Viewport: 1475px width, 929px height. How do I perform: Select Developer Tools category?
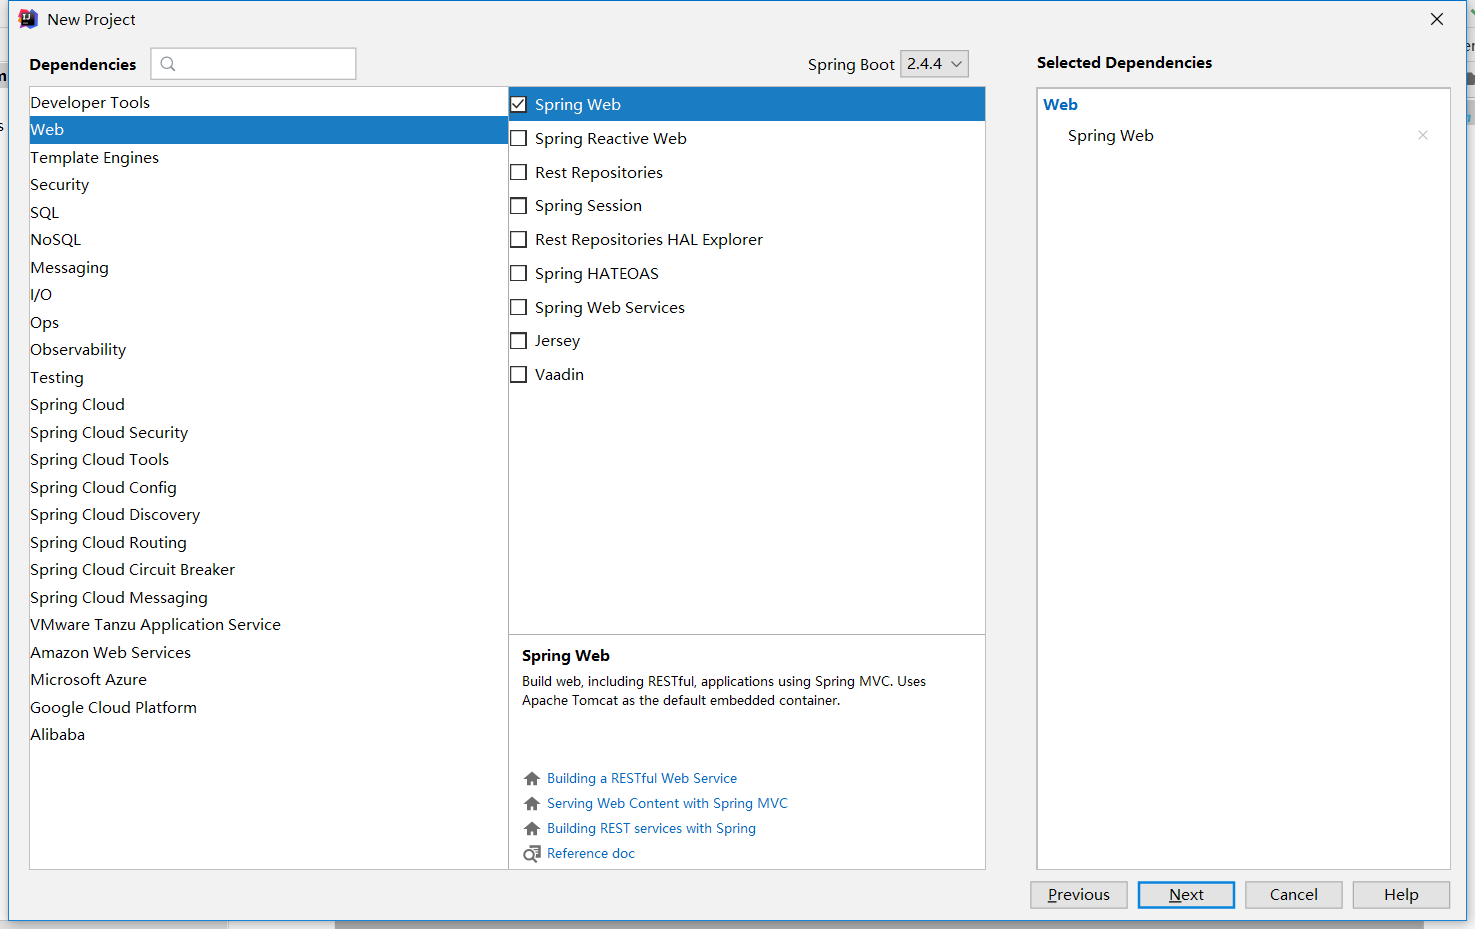269,102
